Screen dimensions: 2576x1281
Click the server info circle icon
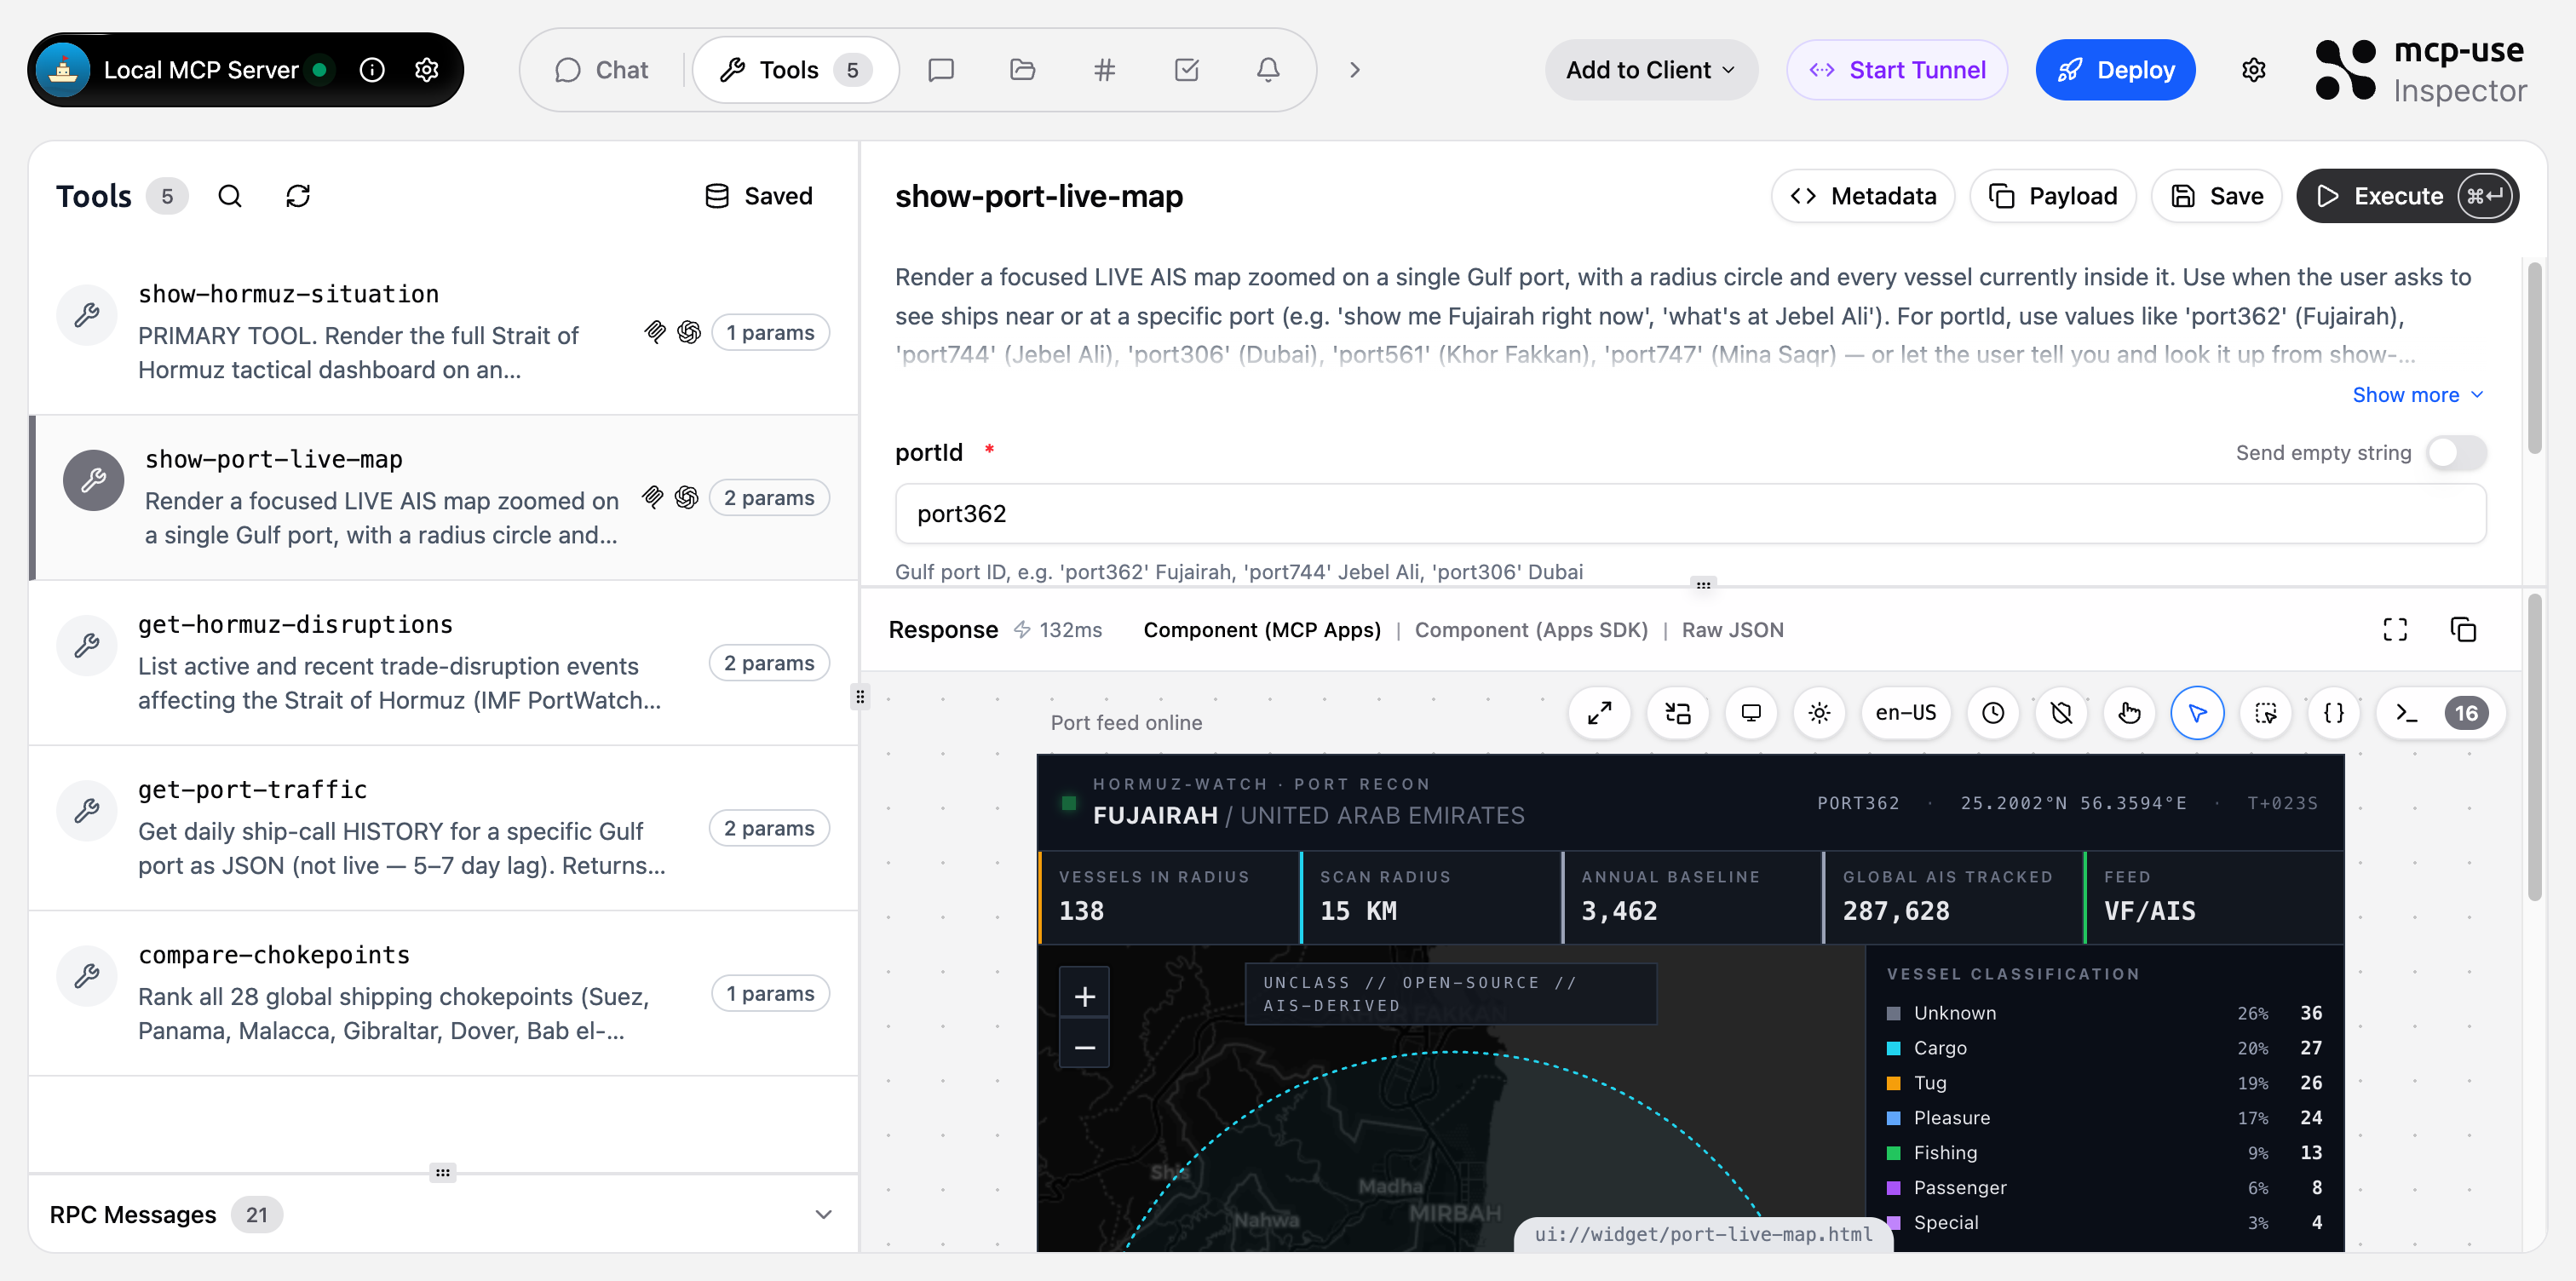[x=372, y=70]
